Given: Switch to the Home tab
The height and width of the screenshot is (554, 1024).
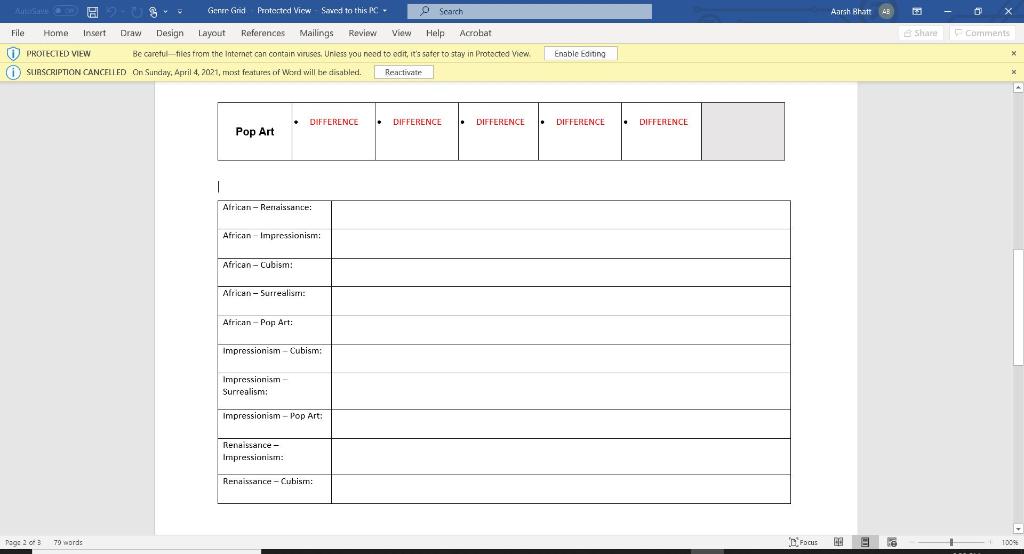Looking at the screenshot, I should tap(56, 33).
